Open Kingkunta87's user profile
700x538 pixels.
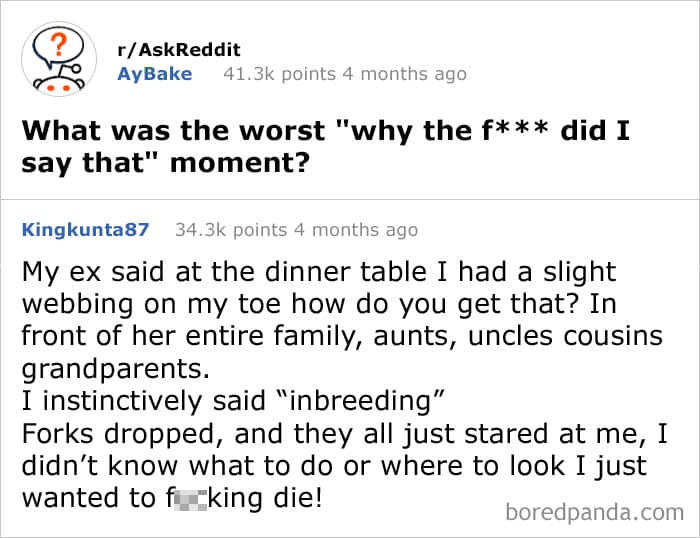tap(85, 230)
